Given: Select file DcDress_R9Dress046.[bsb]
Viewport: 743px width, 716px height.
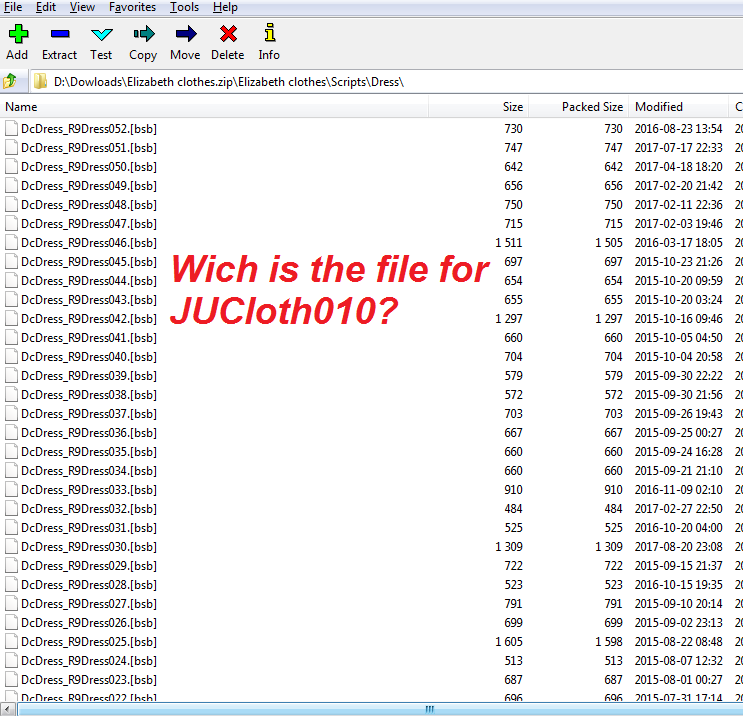Looking at the screenshot, I should 88,243.
